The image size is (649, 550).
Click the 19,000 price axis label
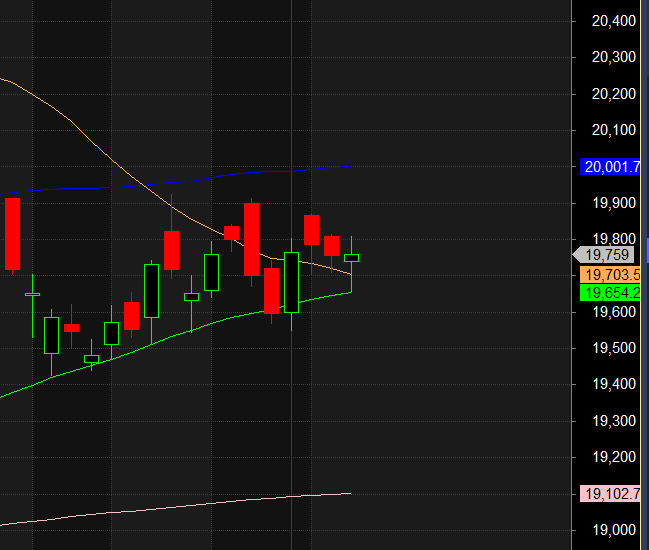click(614, 530)
